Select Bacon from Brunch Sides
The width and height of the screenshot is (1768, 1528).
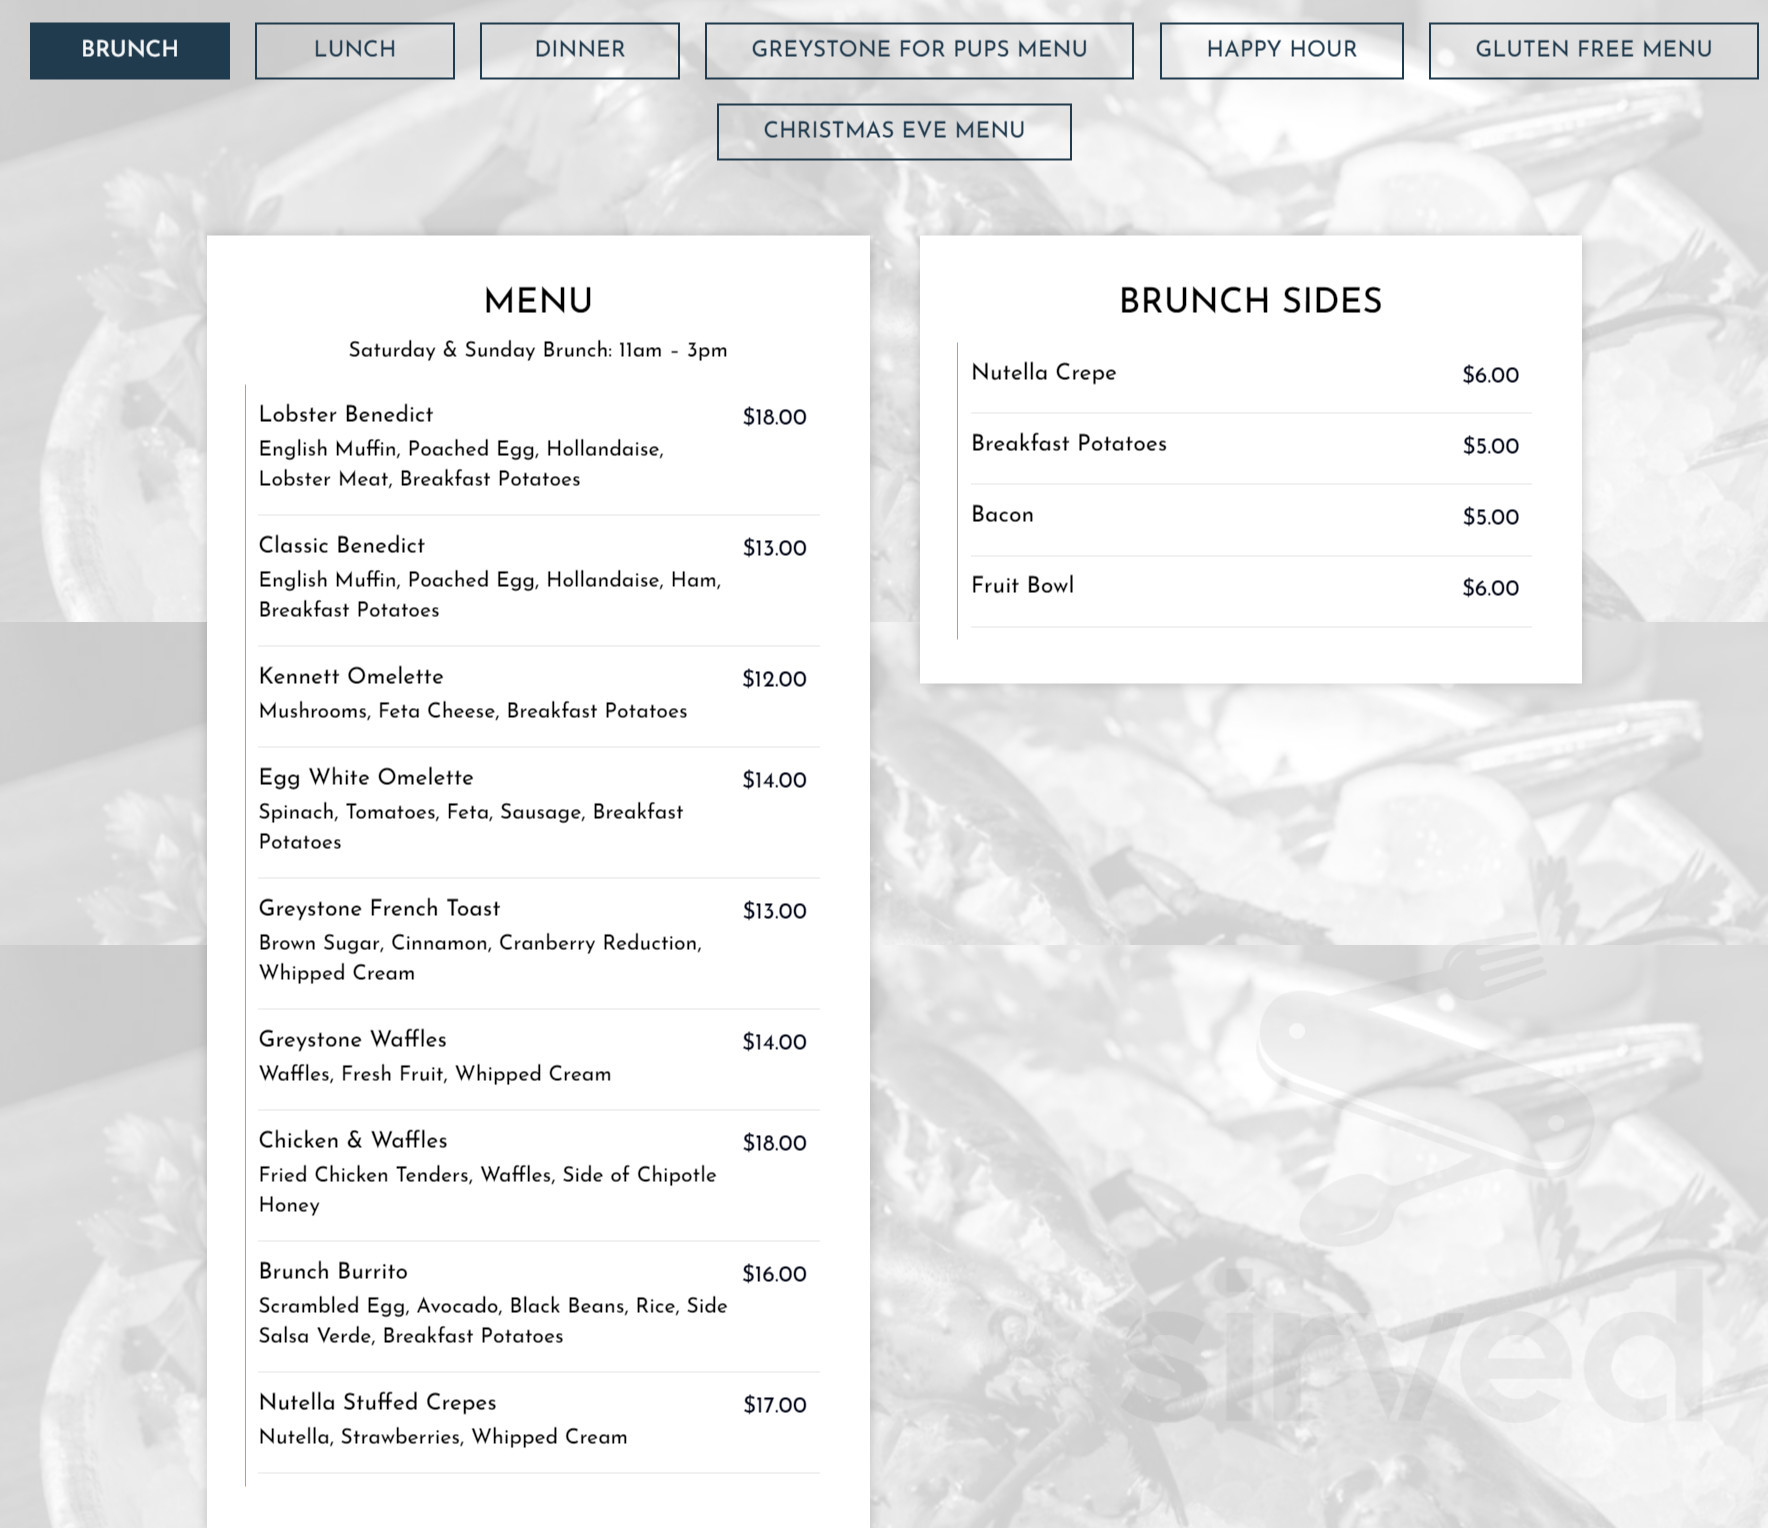(x=1002, y=516)
